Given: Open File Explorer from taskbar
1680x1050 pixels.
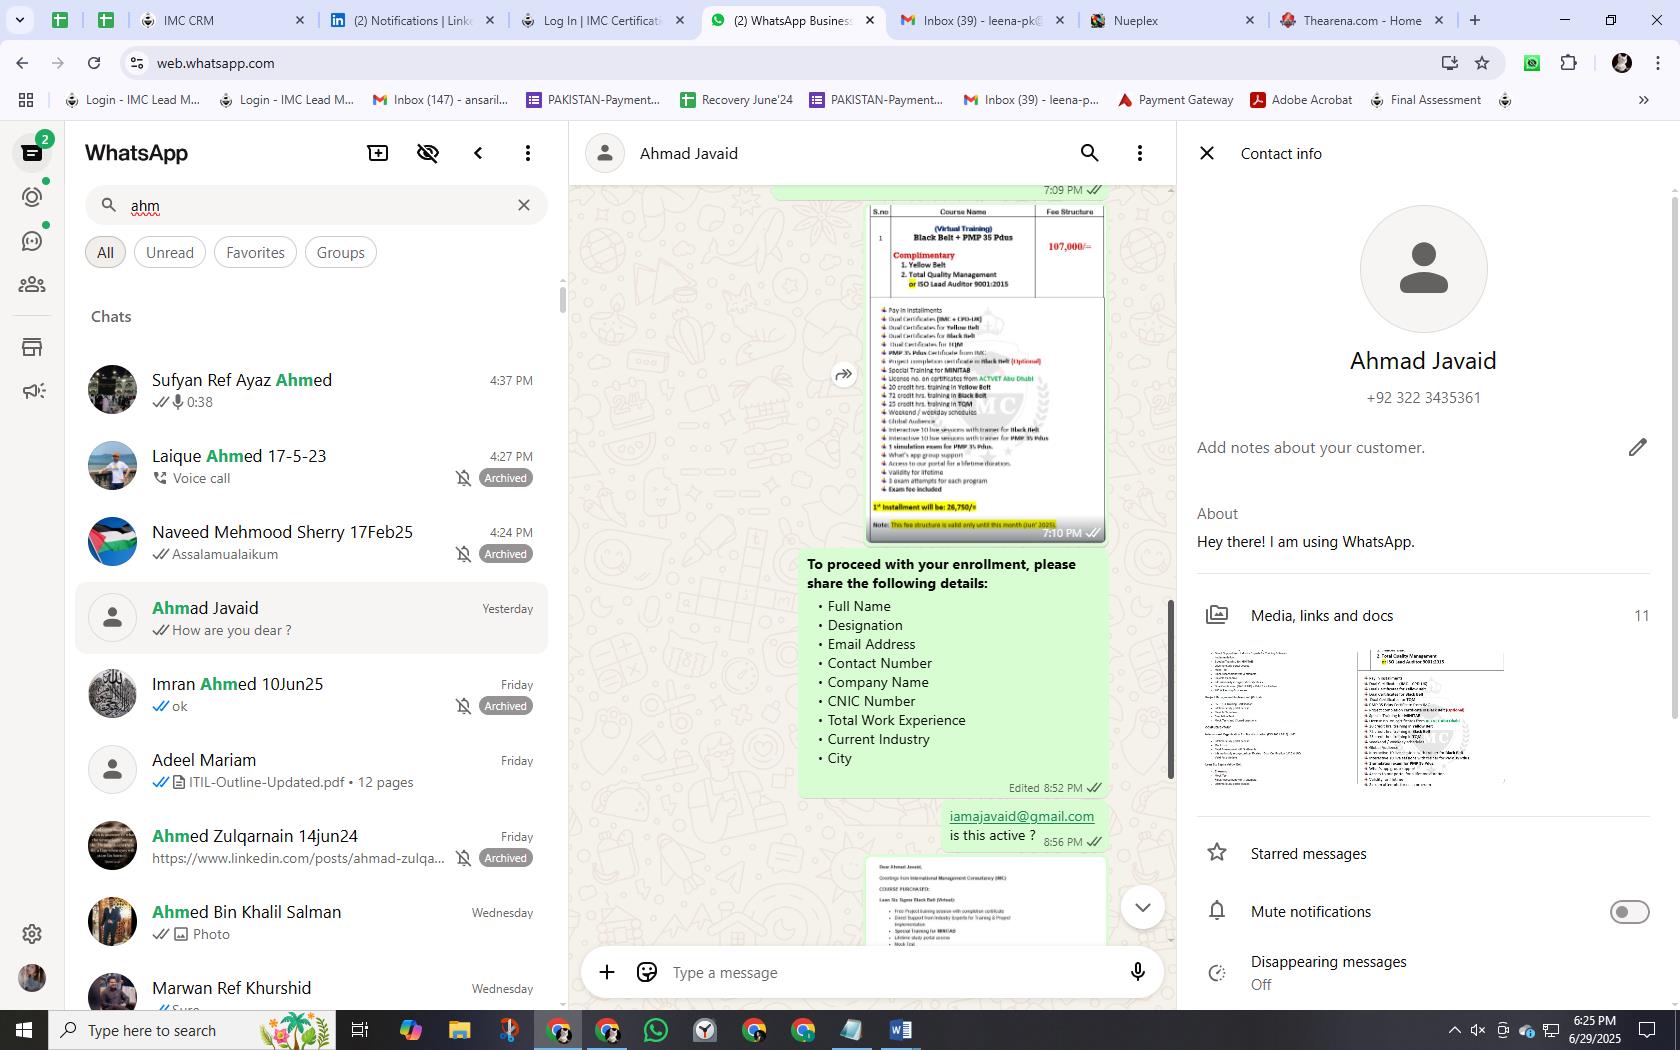Looking at the screenshot, I should click(459, 1030).
